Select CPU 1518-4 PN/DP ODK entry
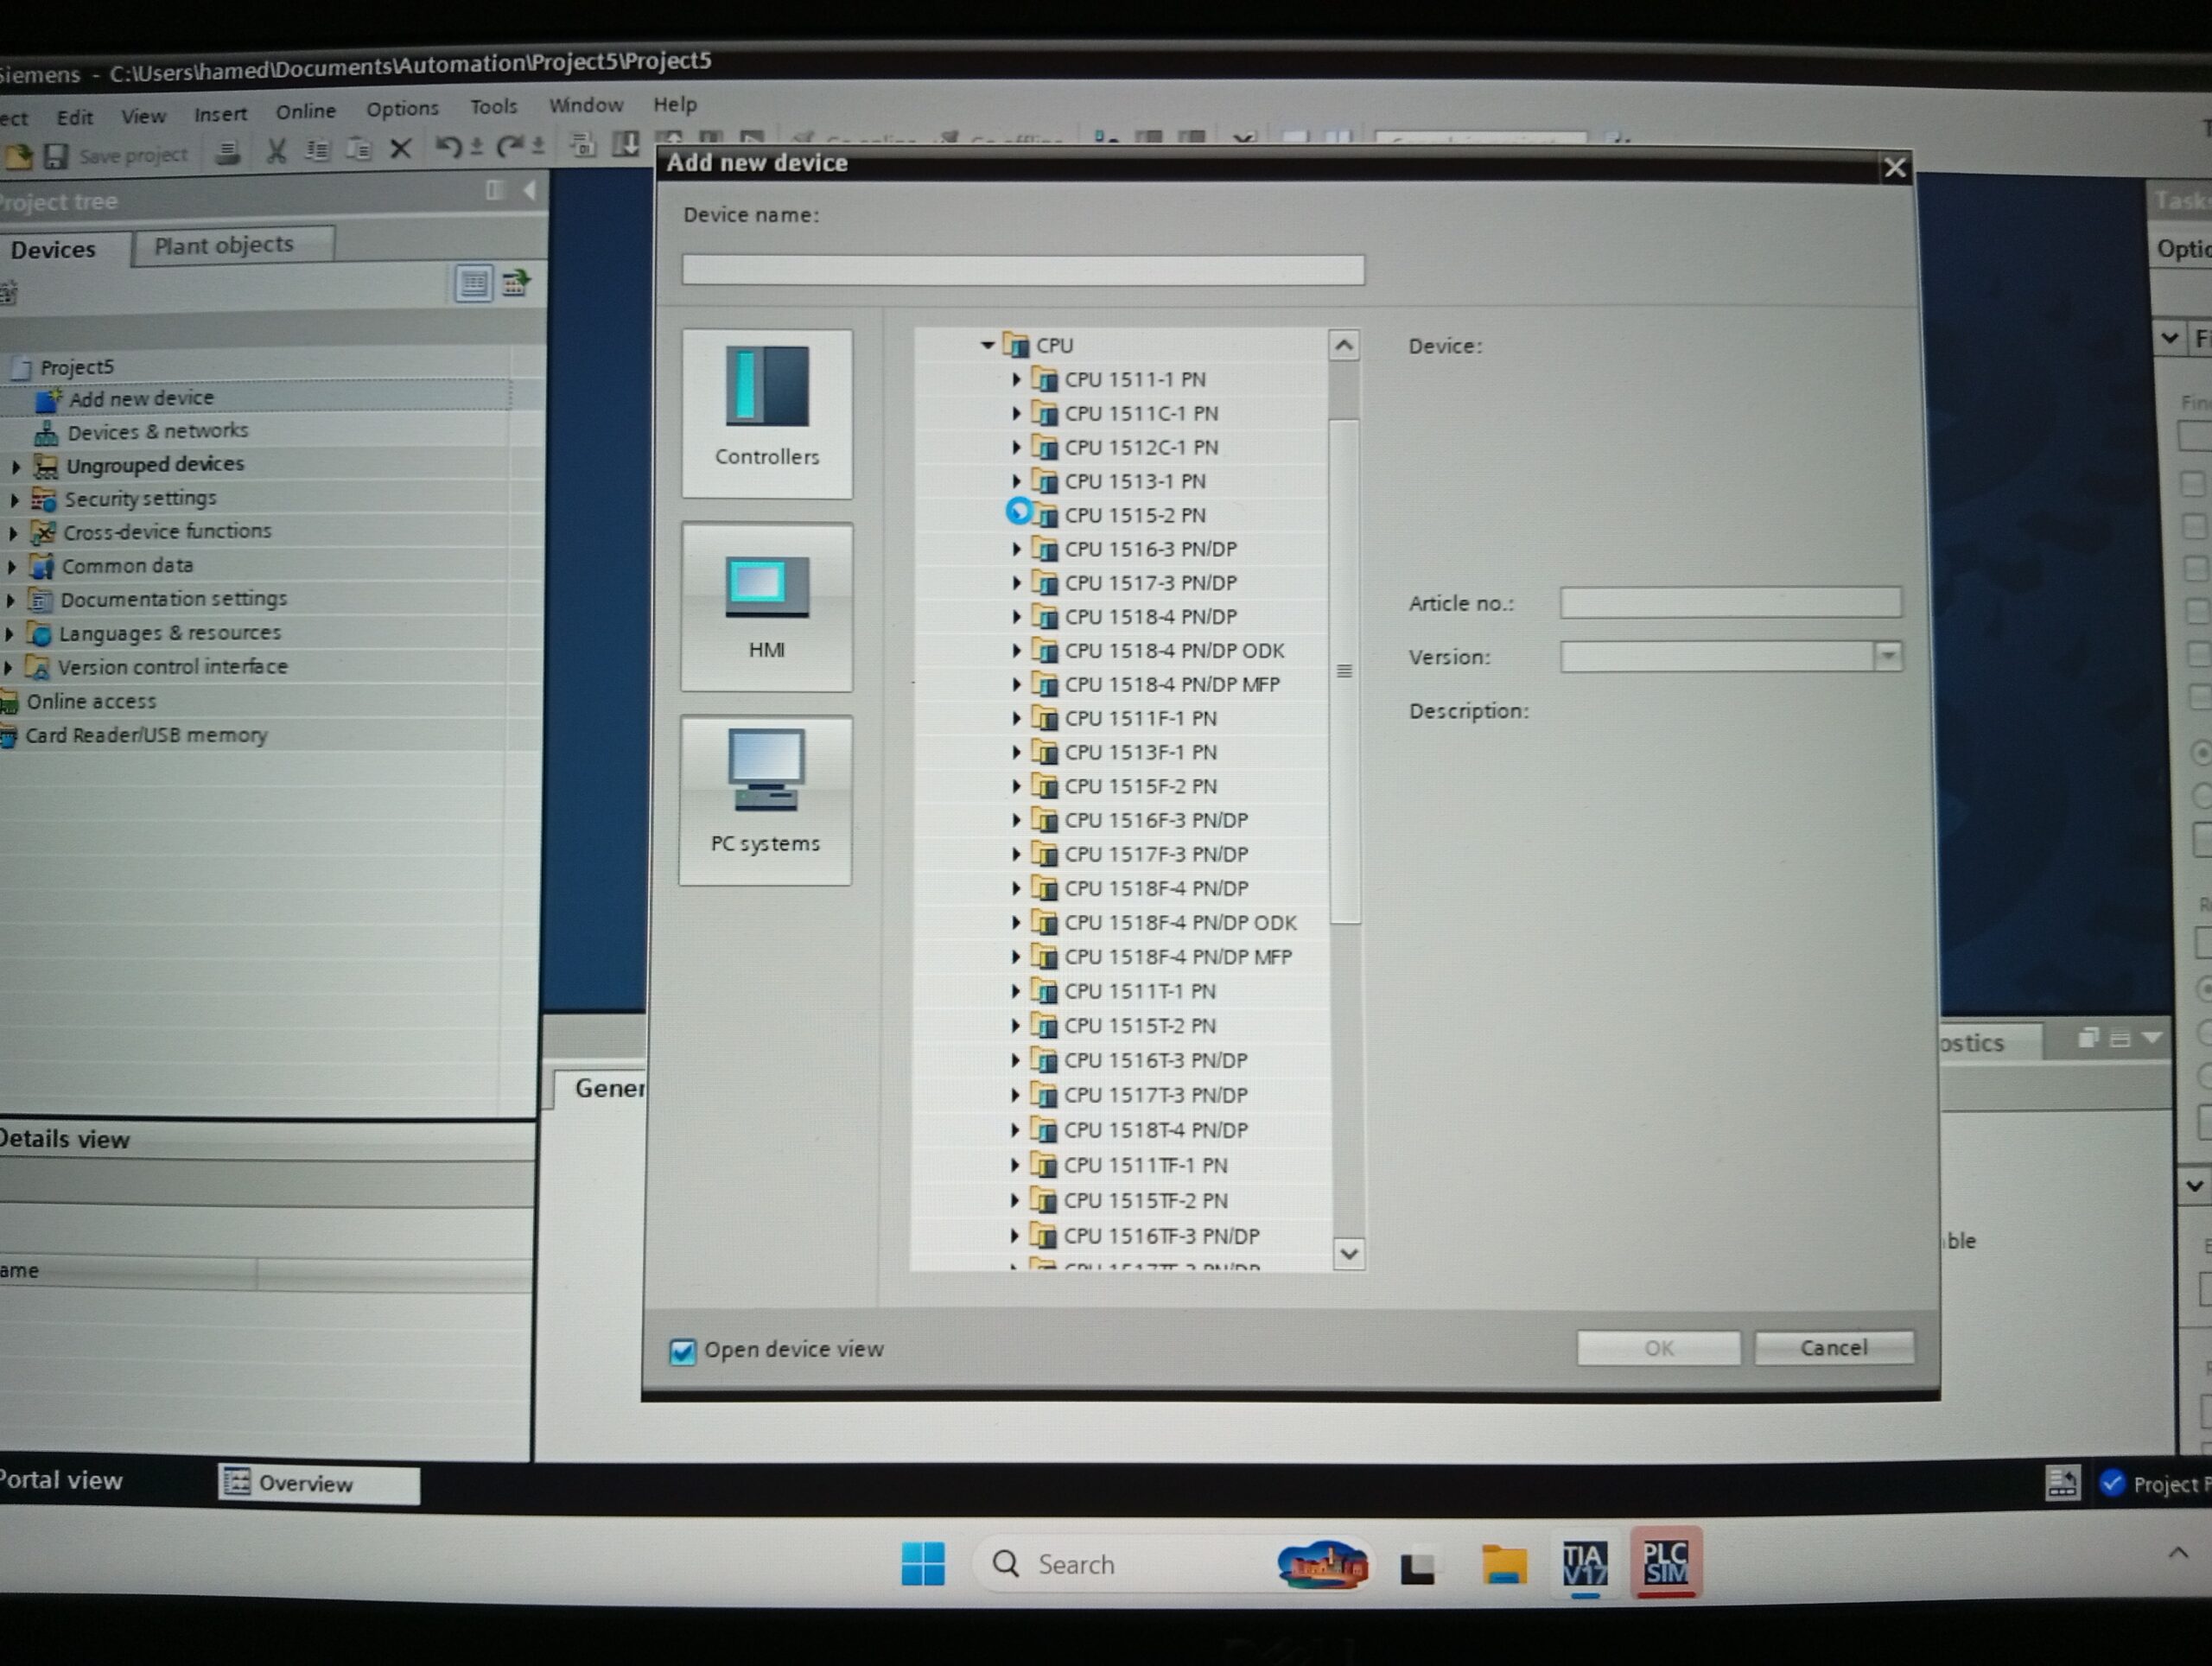2212x1666 pixels. 1174,651
